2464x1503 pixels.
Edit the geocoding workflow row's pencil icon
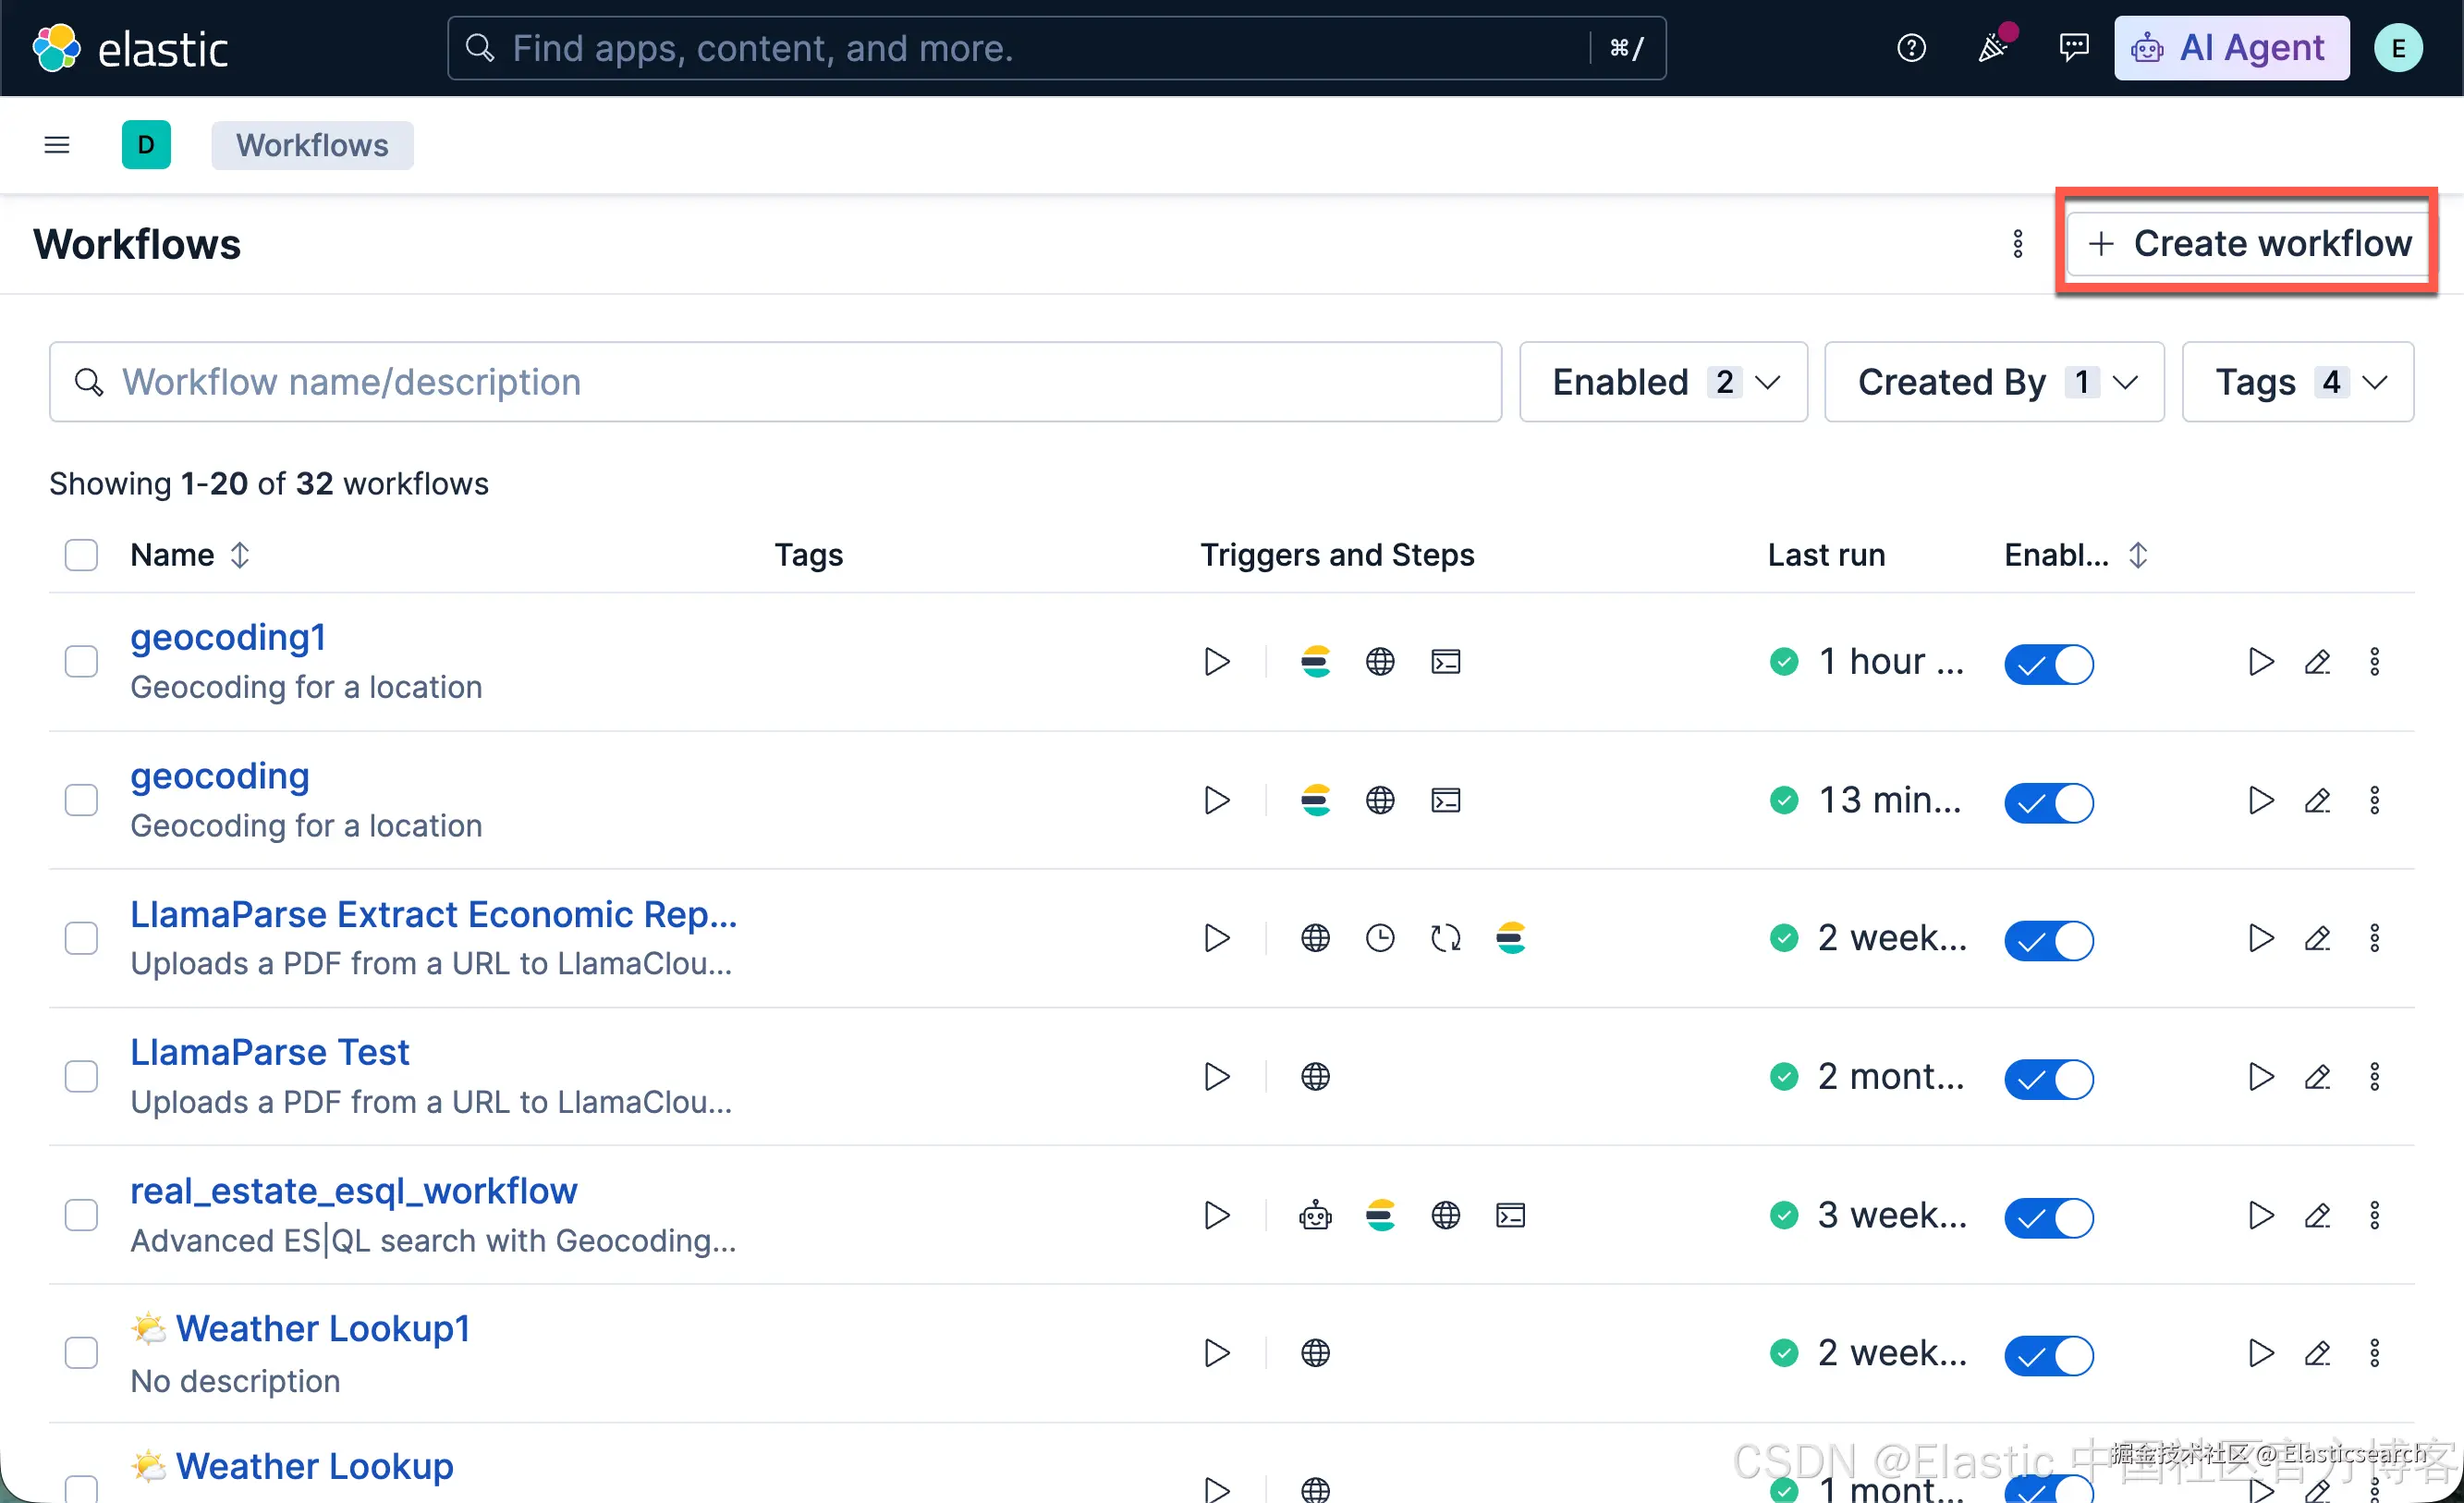2317,800
